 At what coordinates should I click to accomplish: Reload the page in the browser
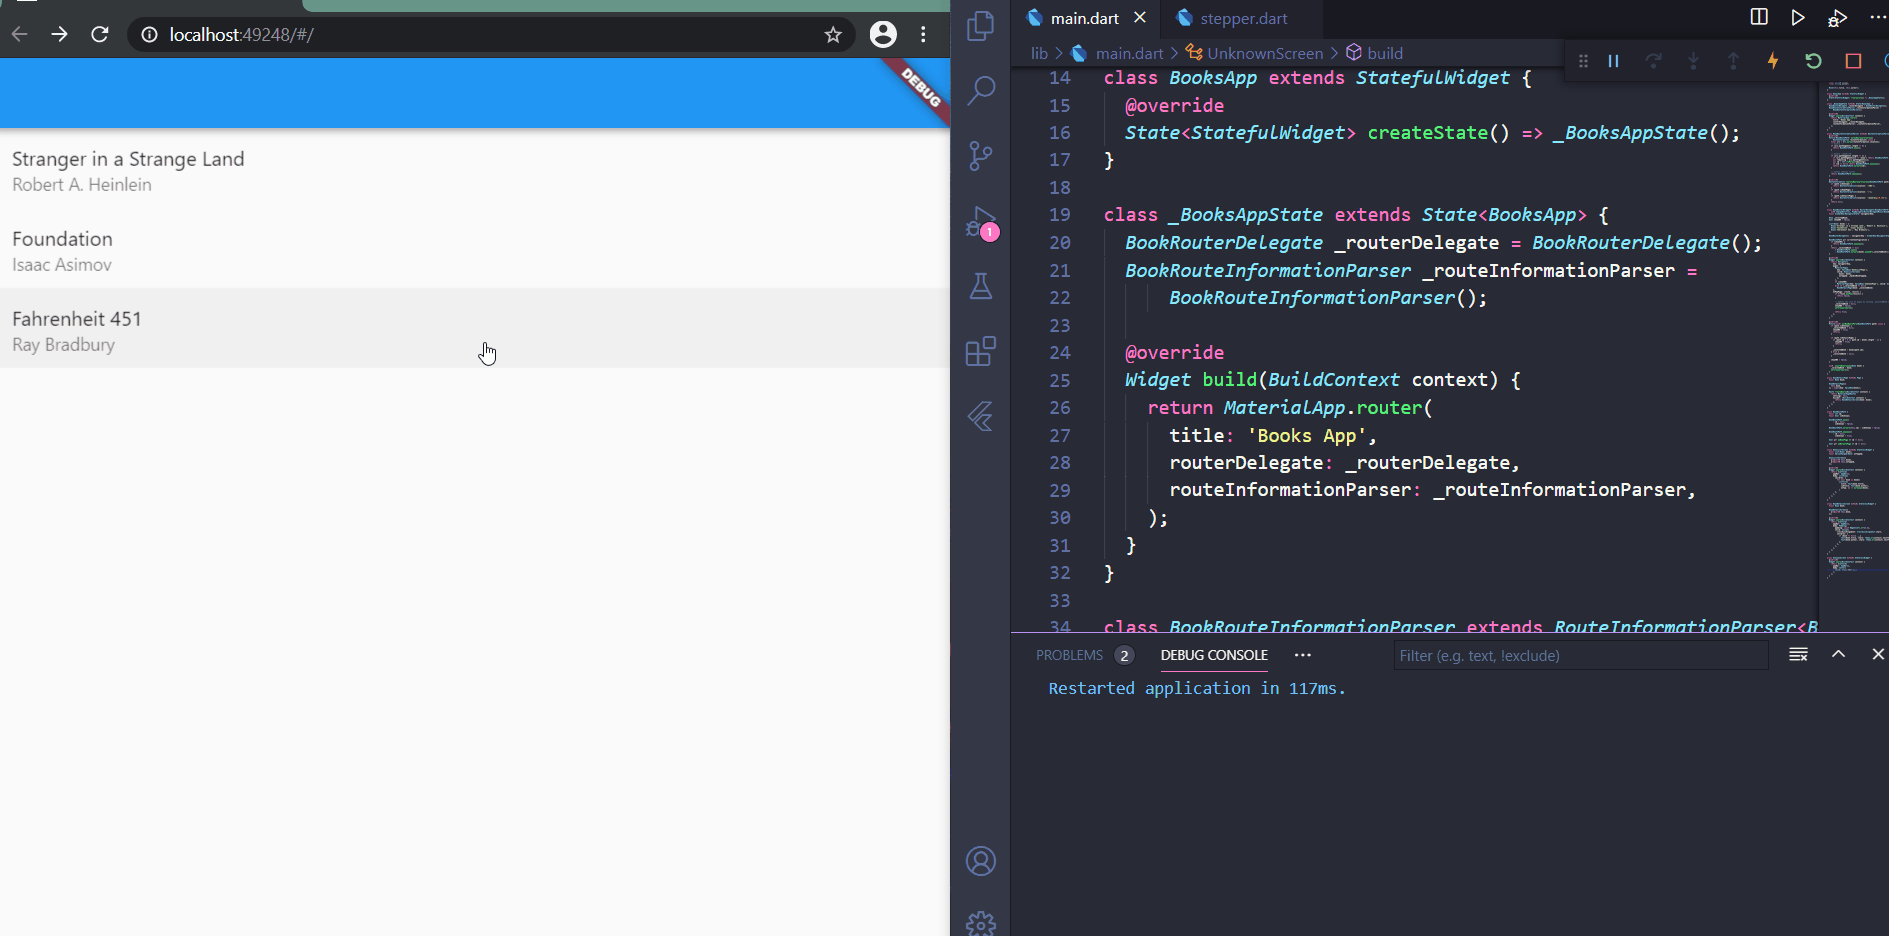coord(100,34)
